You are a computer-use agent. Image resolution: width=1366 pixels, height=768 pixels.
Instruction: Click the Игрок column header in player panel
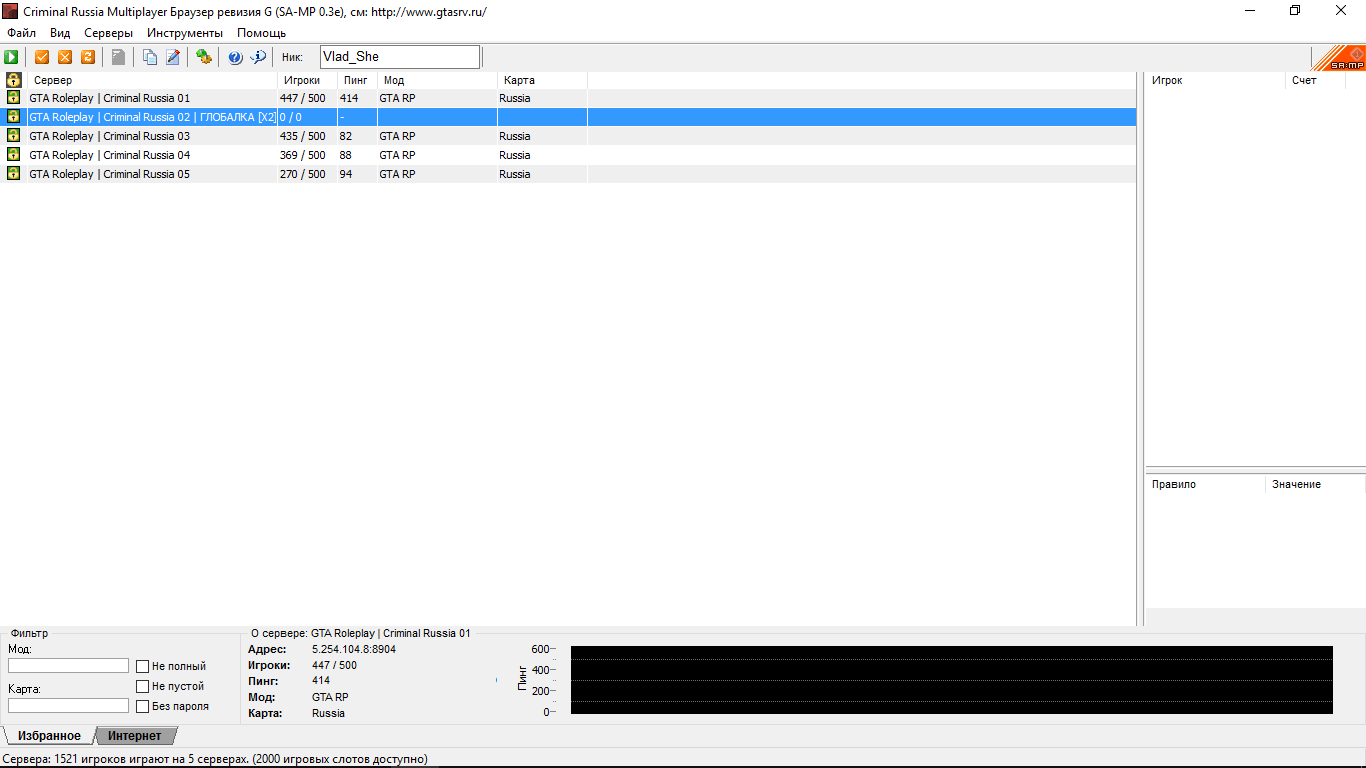[1215, 80]
